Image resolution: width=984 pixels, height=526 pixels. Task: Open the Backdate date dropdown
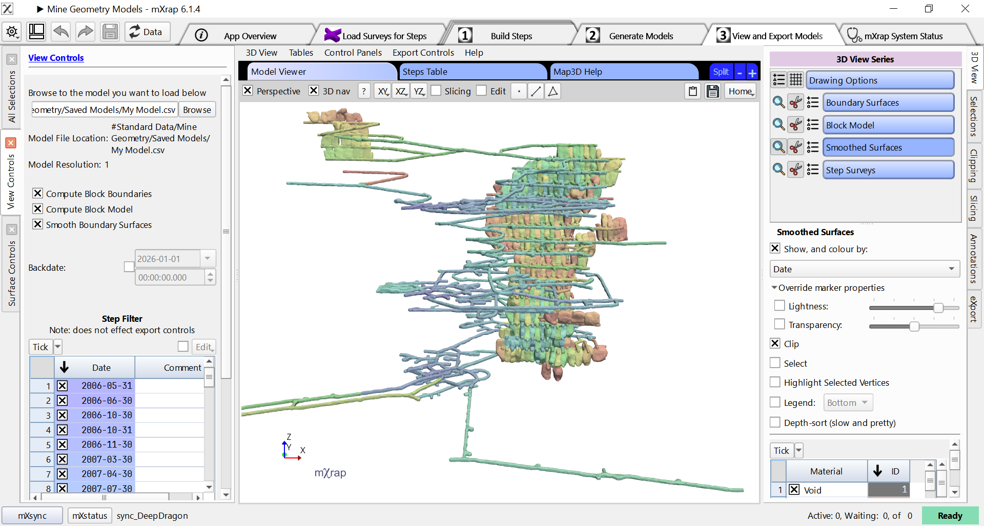click(208, 258)
